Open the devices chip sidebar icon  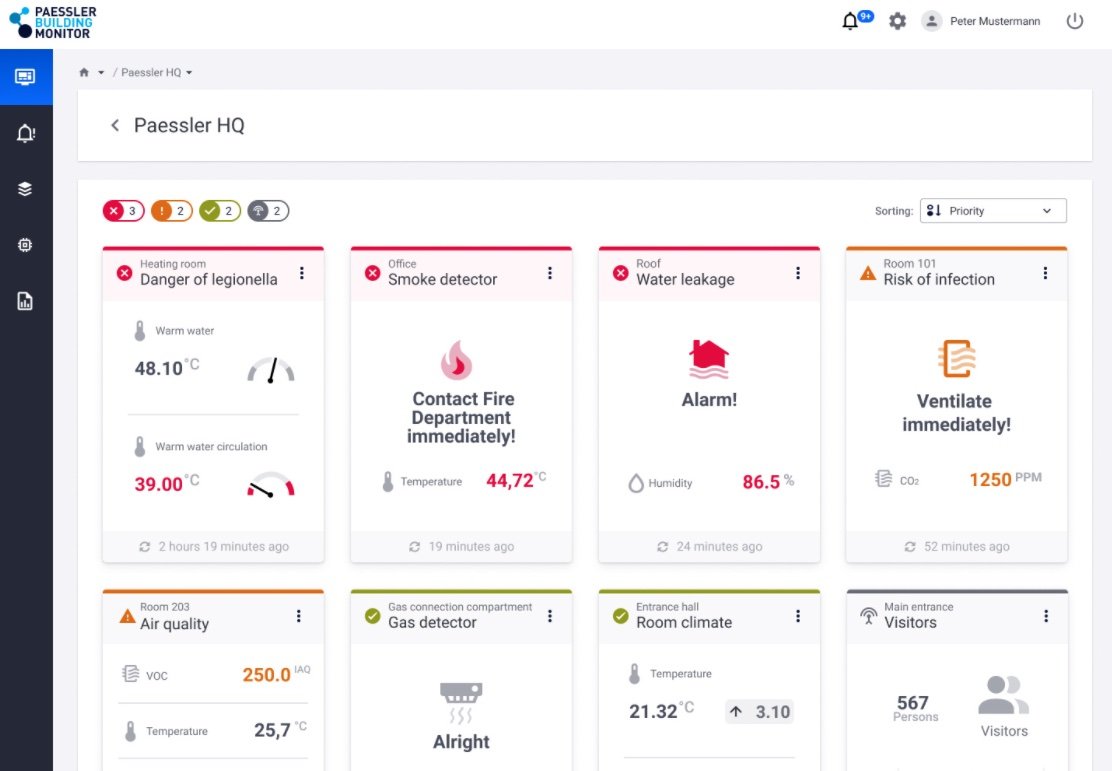[26, 245]
